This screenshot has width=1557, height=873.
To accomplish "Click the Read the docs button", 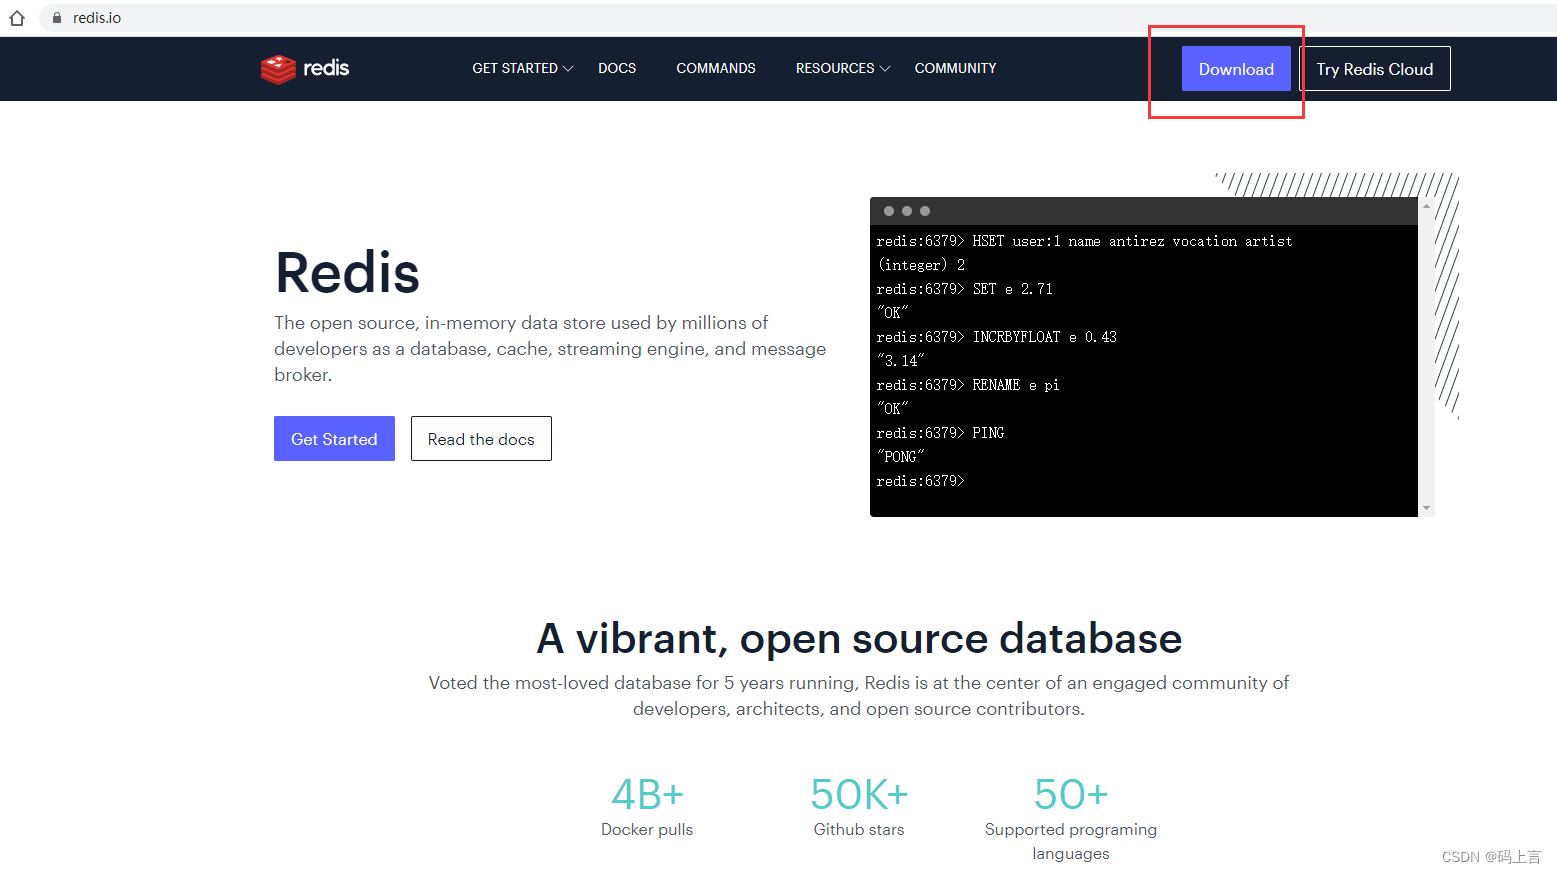I will pos(481,439).
